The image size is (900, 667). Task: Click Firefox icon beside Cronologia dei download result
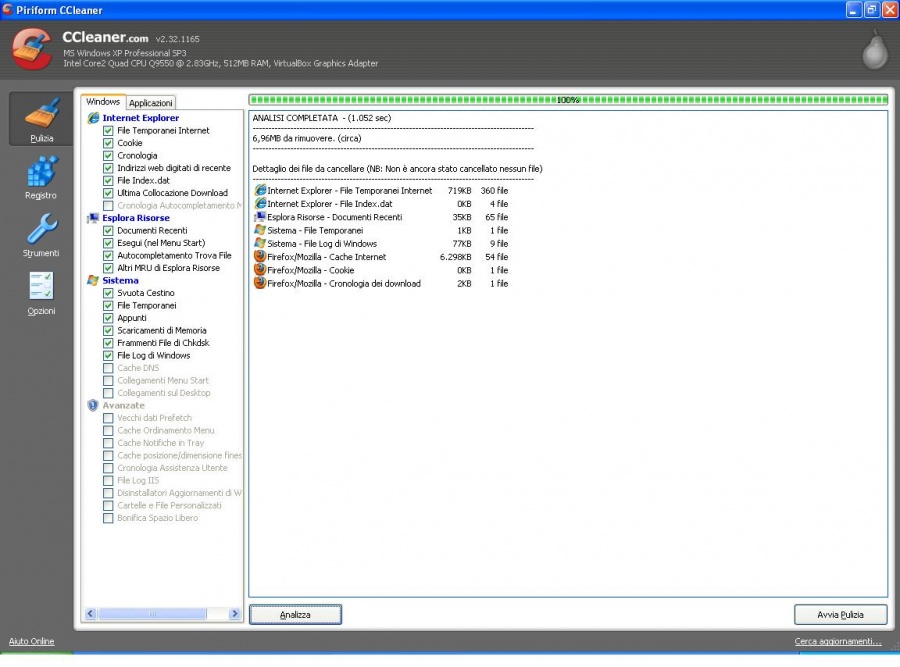coord(260,282)
